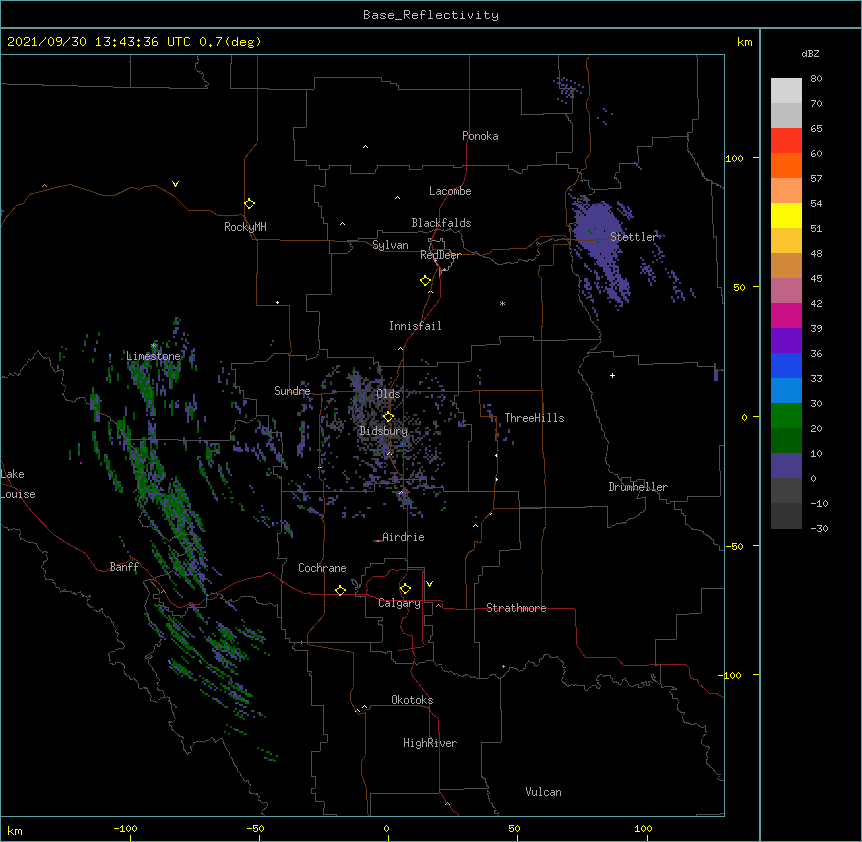Click the 80 dBZ legend value

tap(816, 79)
